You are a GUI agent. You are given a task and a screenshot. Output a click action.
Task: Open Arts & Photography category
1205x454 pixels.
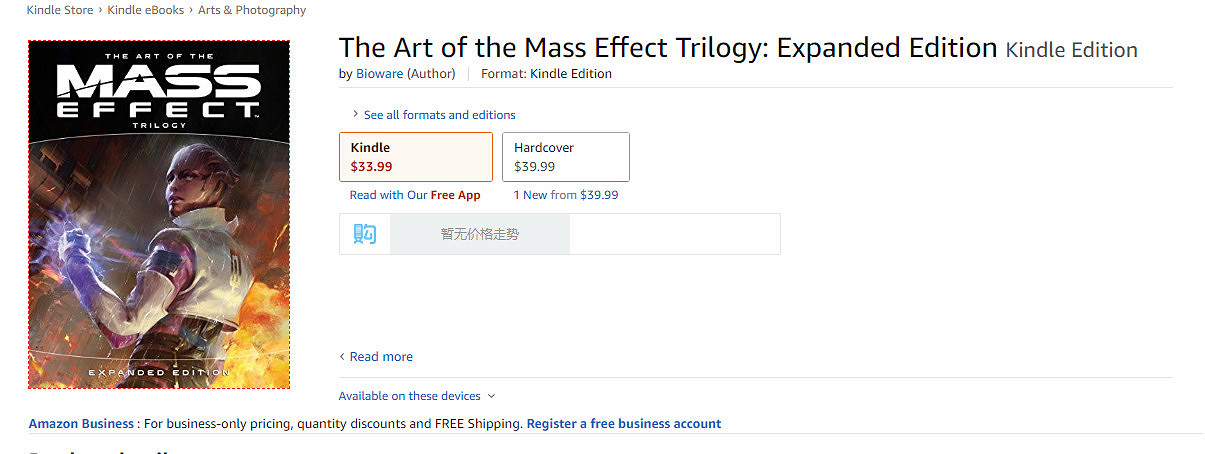tap(252, 10)
